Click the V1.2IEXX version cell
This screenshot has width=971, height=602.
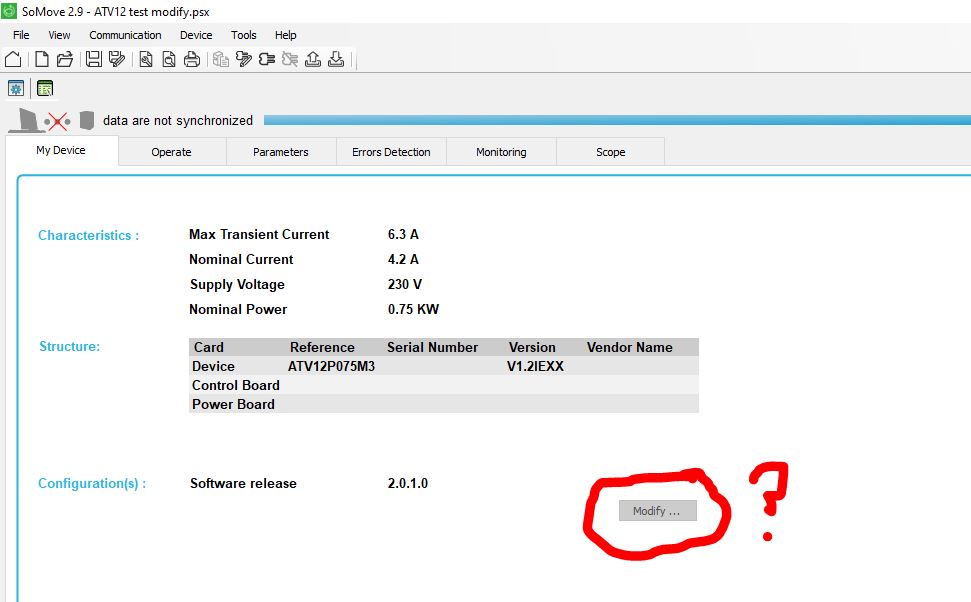click(x=535, y=367)
